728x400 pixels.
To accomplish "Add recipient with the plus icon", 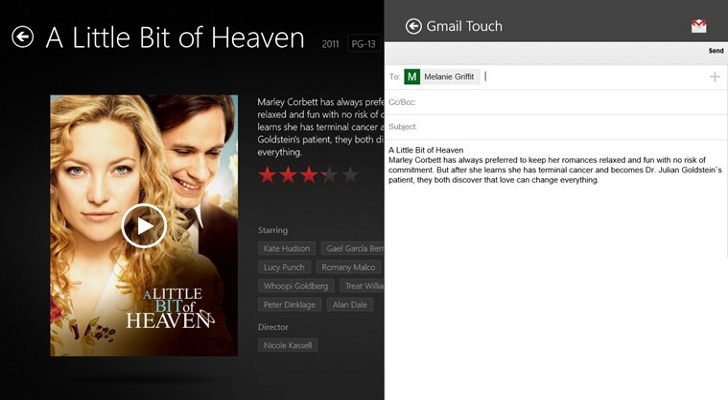I will (x=714, y=77).
